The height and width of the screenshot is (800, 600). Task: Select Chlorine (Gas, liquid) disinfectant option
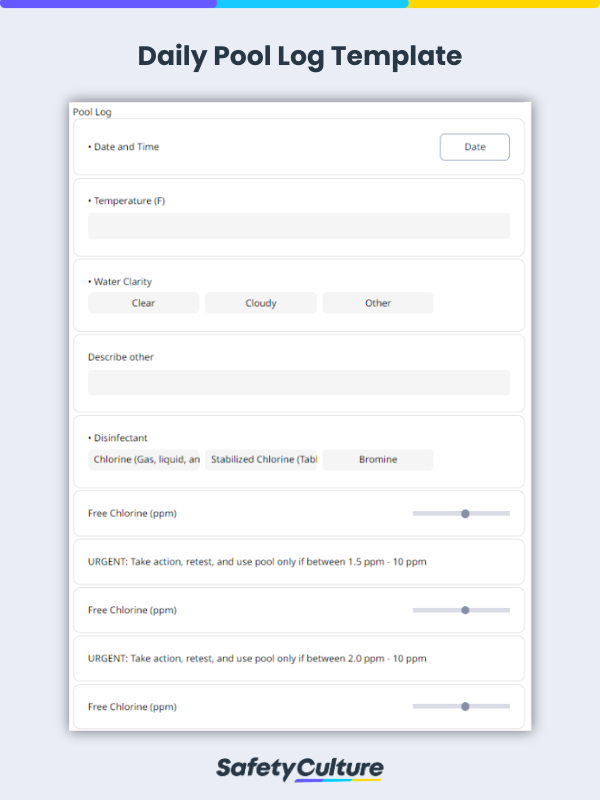coord(144,460)
